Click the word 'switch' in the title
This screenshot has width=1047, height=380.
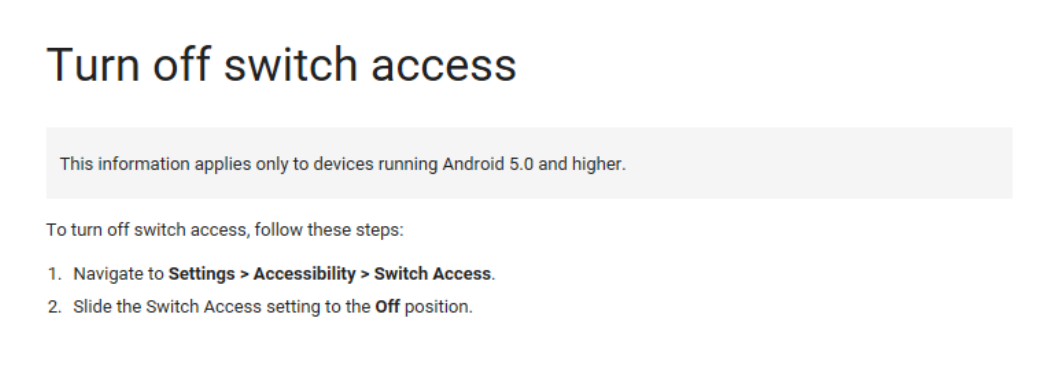(x=290, y=65)
